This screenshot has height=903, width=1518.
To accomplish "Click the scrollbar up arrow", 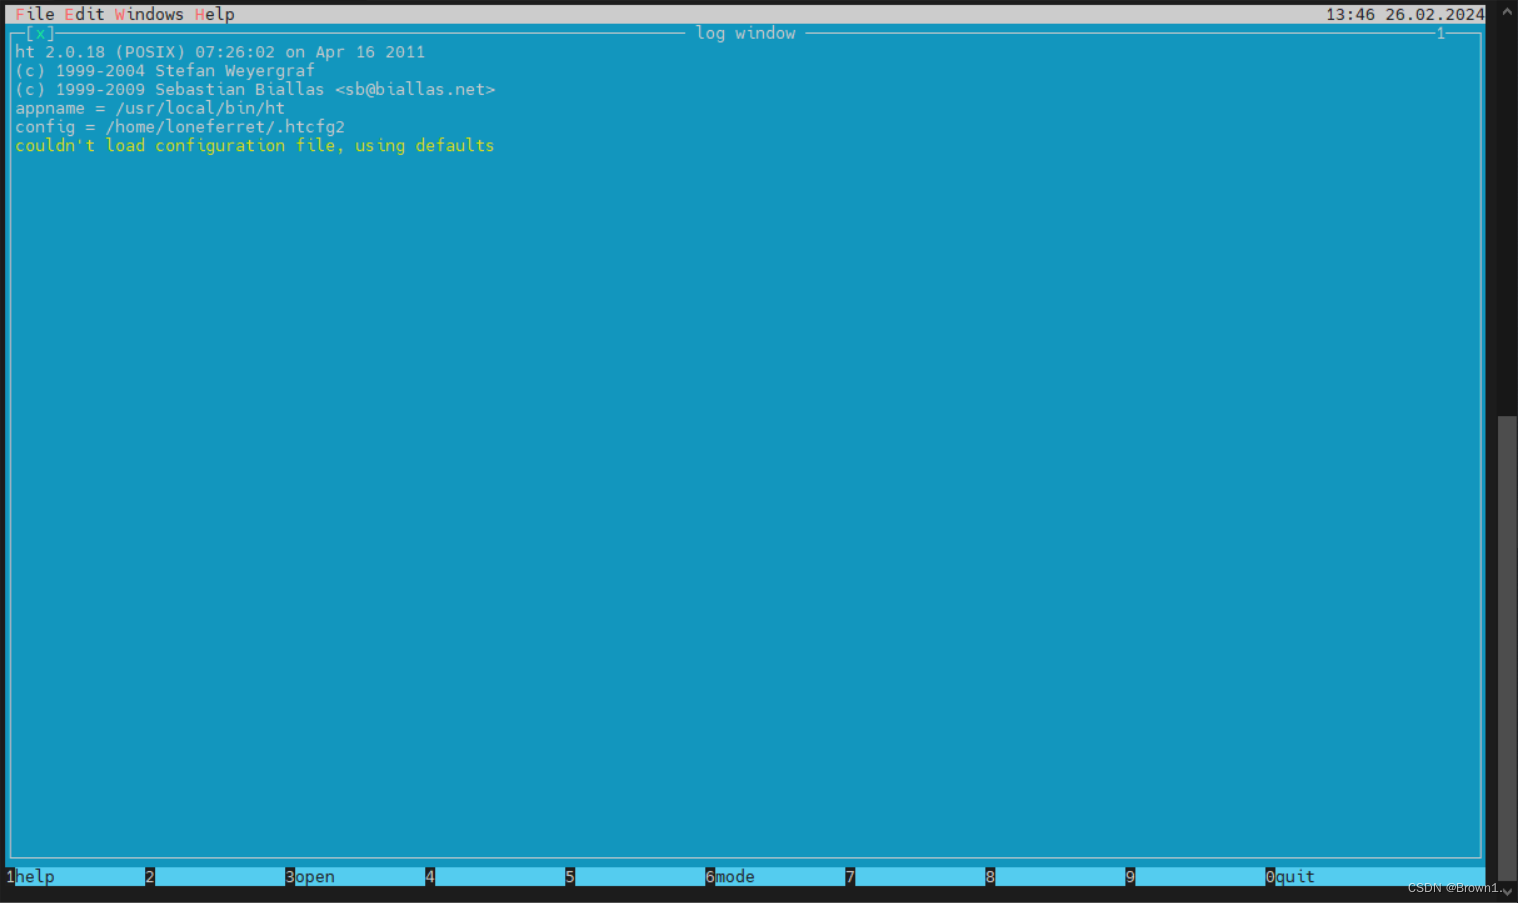I will click(x=1506, y=10).
